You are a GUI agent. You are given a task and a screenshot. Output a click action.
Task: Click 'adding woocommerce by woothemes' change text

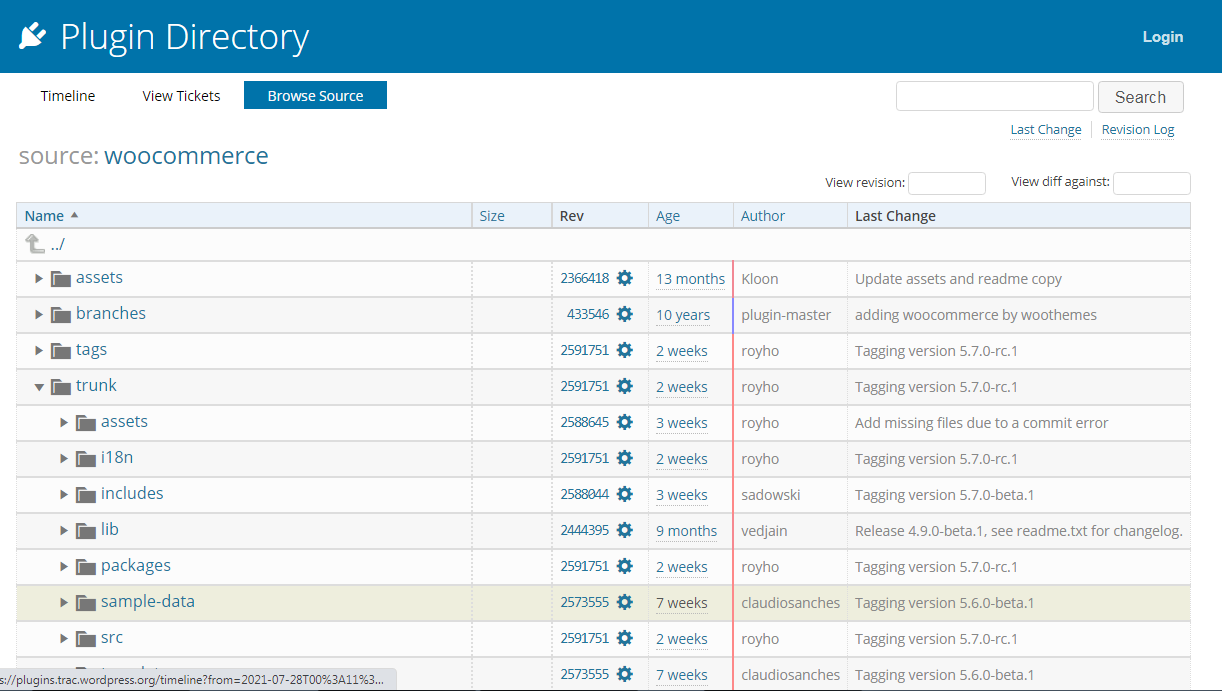click(x=976, y=315)
